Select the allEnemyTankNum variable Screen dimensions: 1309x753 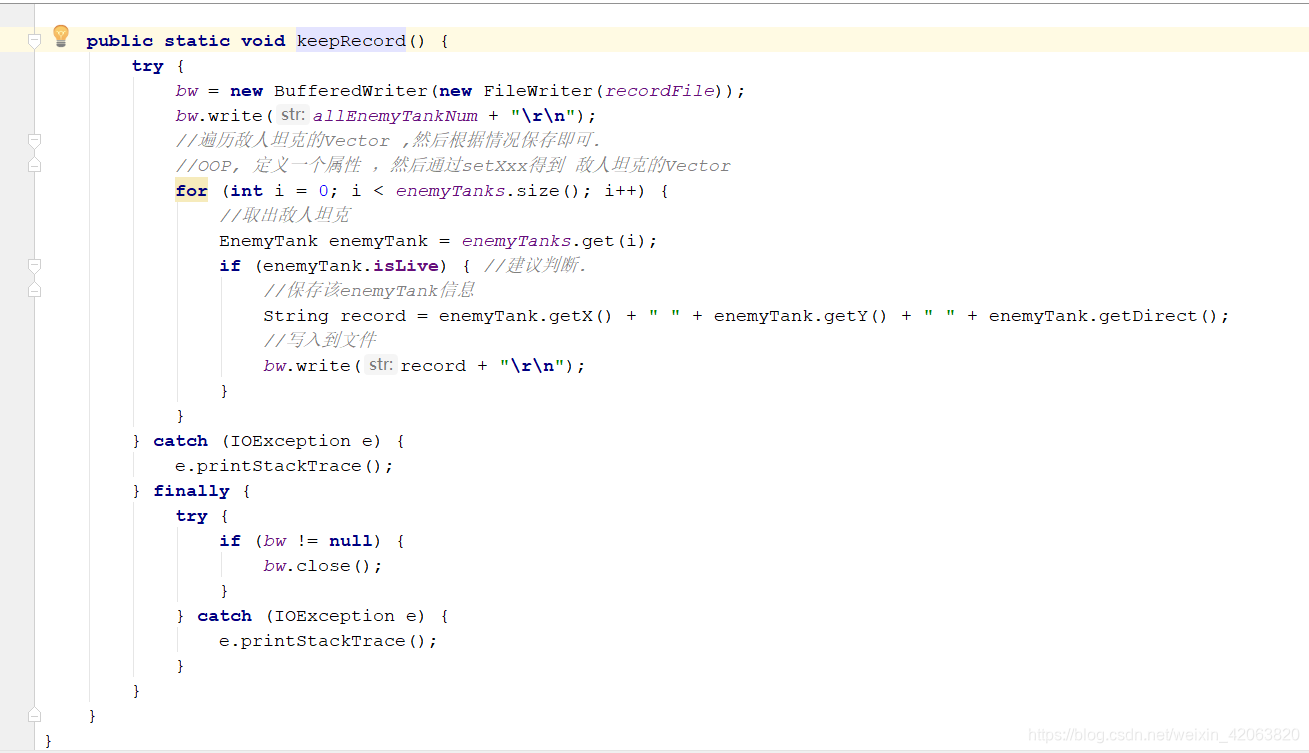click(x=396, y=116)
